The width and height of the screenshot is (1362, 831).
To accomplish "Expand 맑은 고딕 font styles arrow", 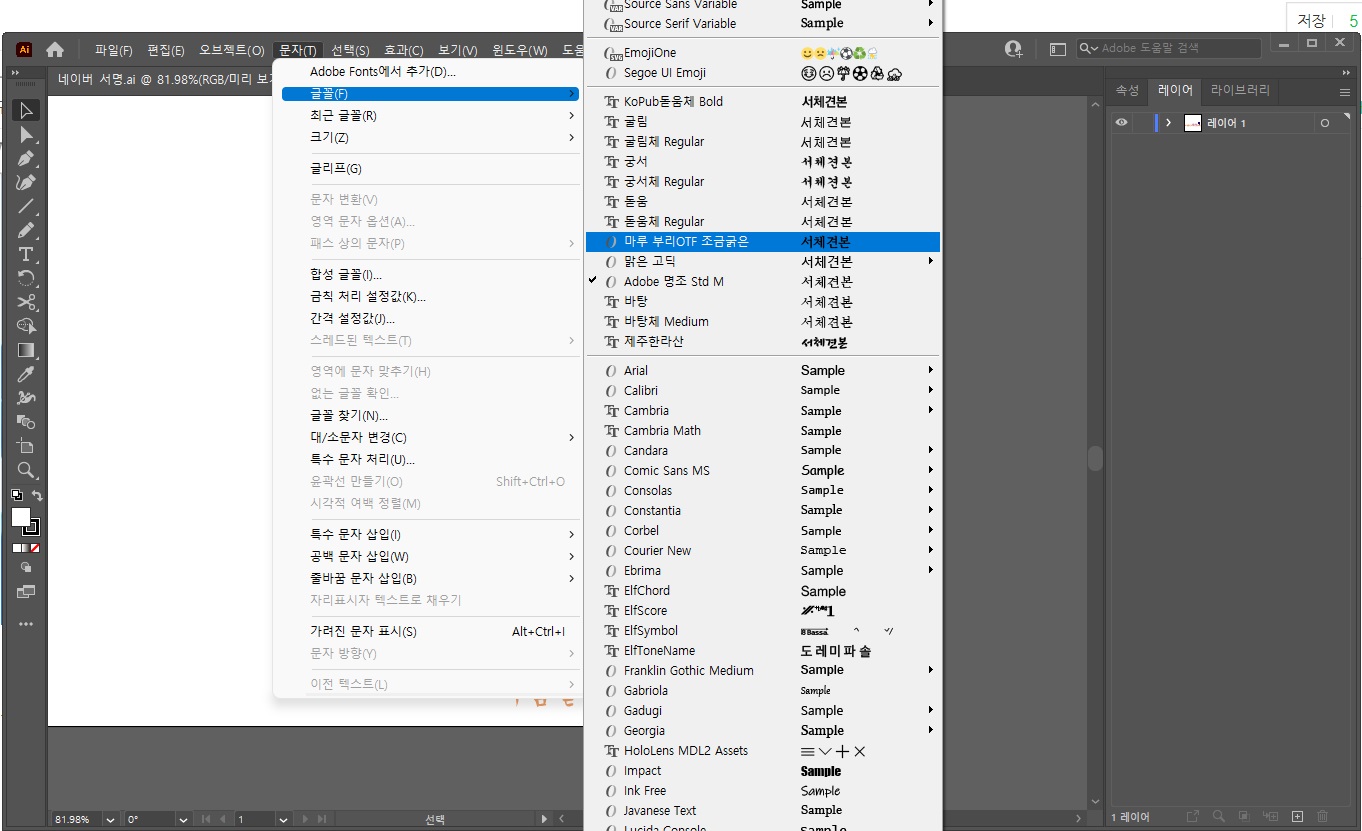I will [931, 261].
